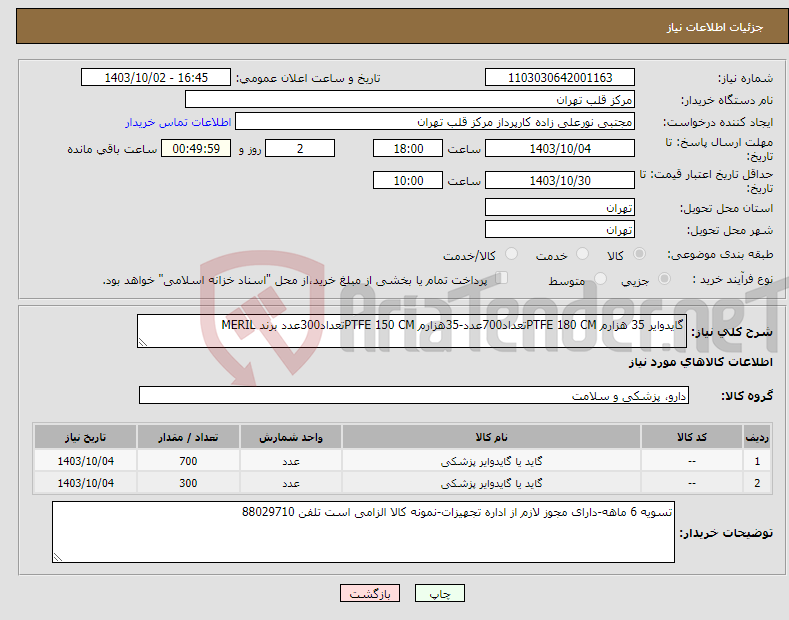Click the واحد شمارش column header
Viewport: 789px width, 620px height.
click(291, 437)
